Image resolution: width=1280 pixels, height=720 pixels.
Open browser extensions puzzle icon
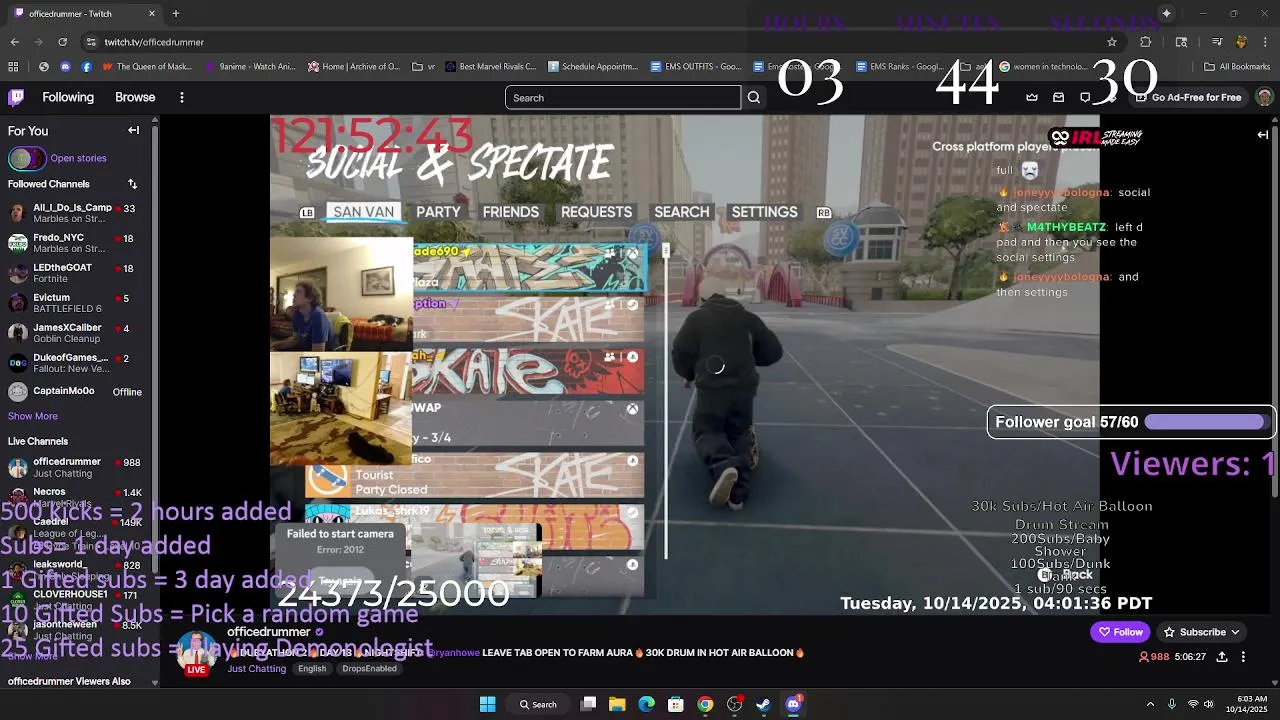(1145, 42)
